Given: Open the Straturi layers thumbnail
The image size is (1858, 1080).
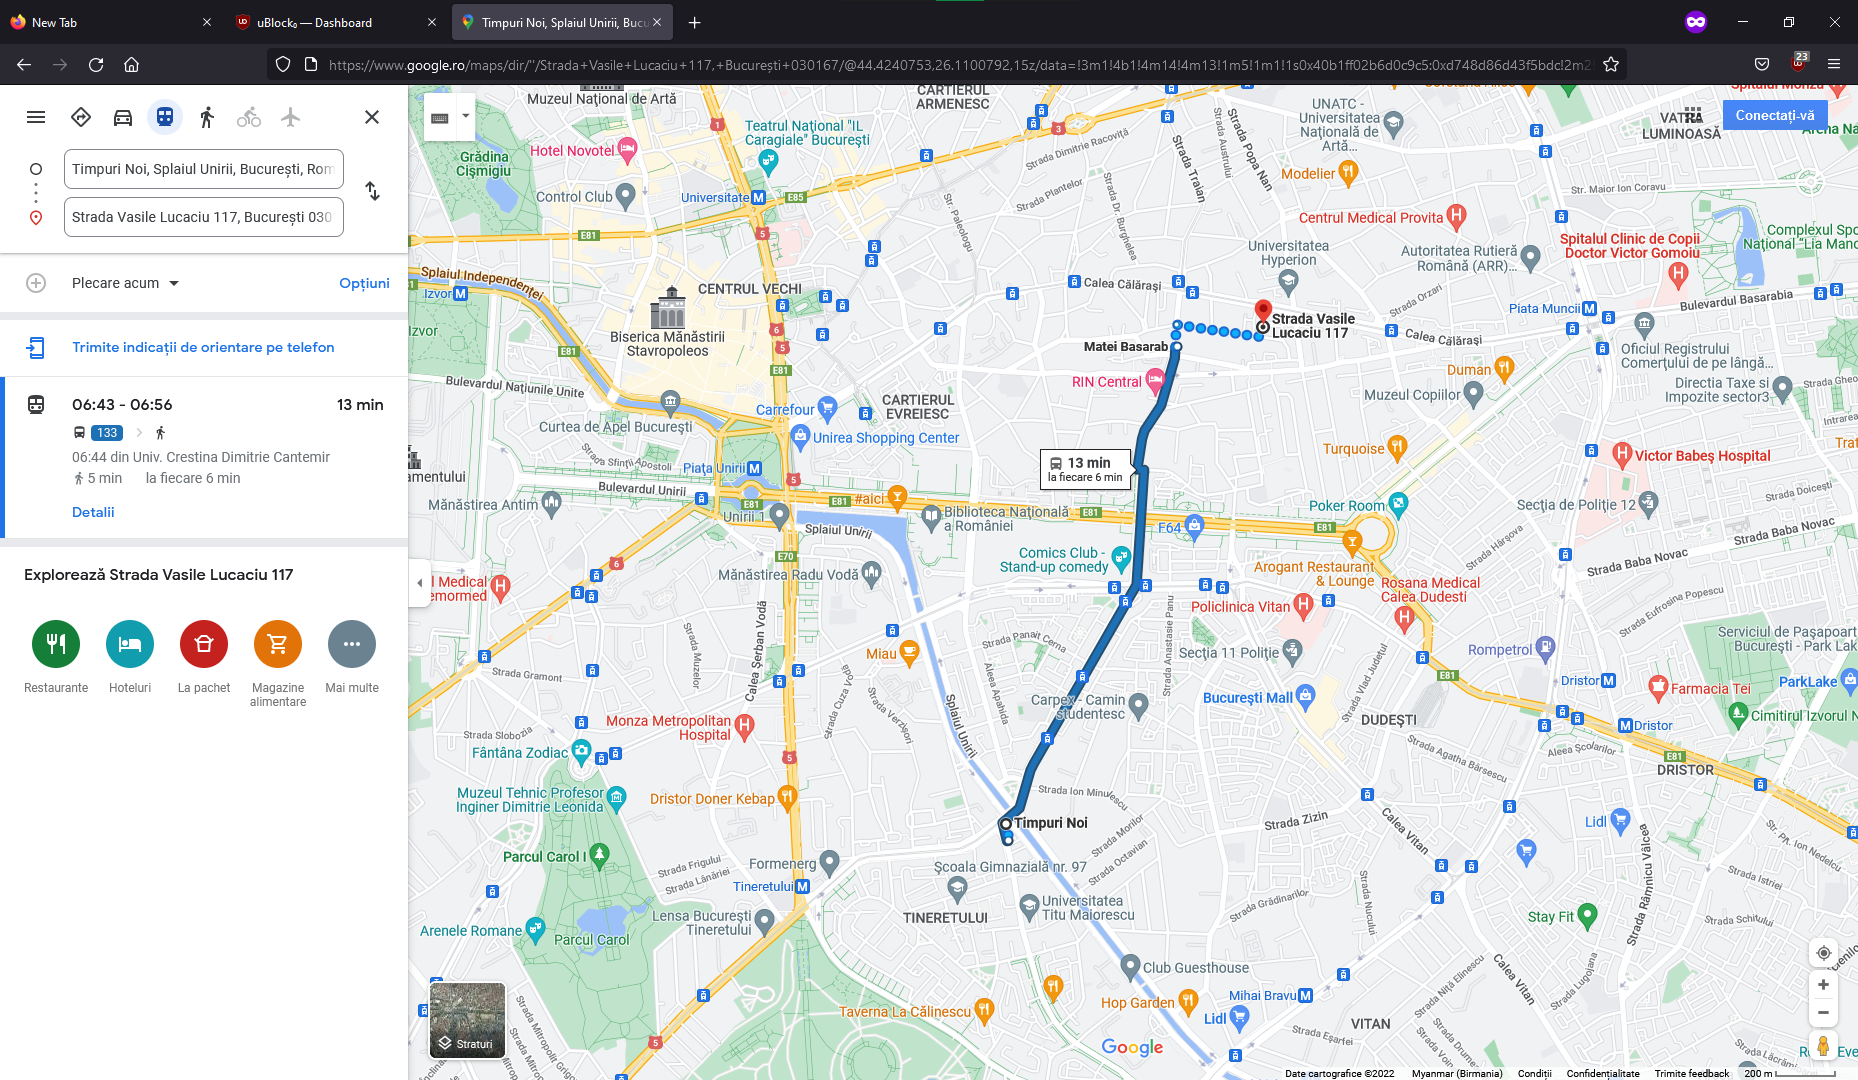Looking at the screenshot, I should click(x=467, y=1020).
